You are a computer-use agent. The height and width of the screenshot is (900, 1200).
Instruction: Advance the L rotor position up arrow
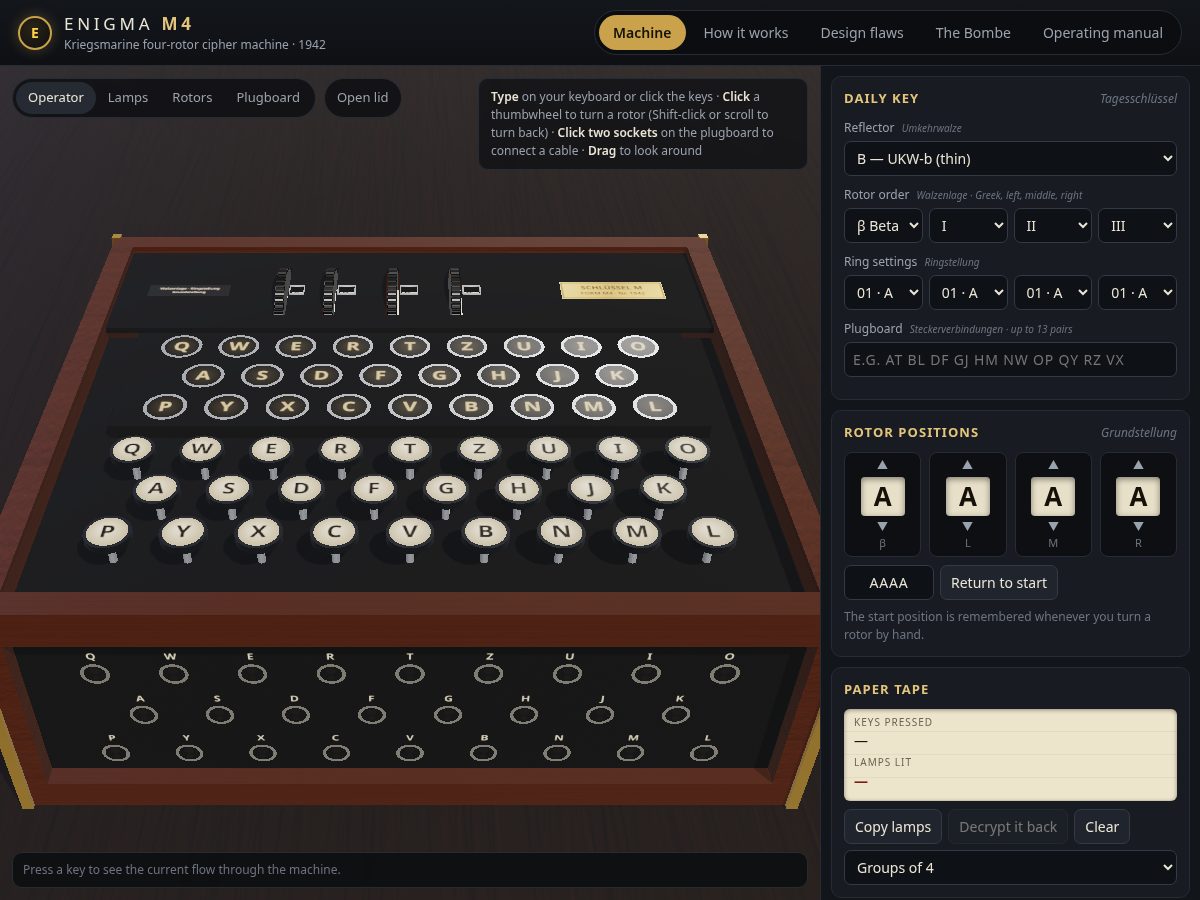point(967,465)
